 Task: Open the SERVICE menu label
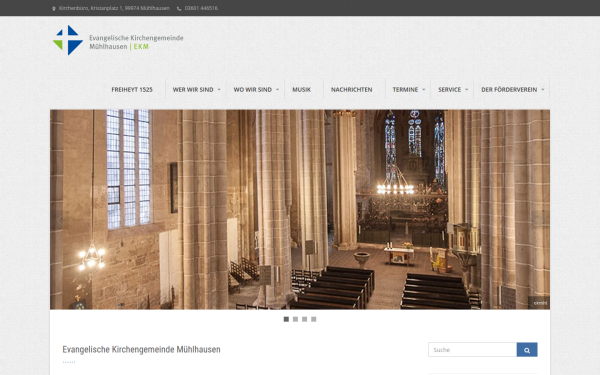pos(450,90)
